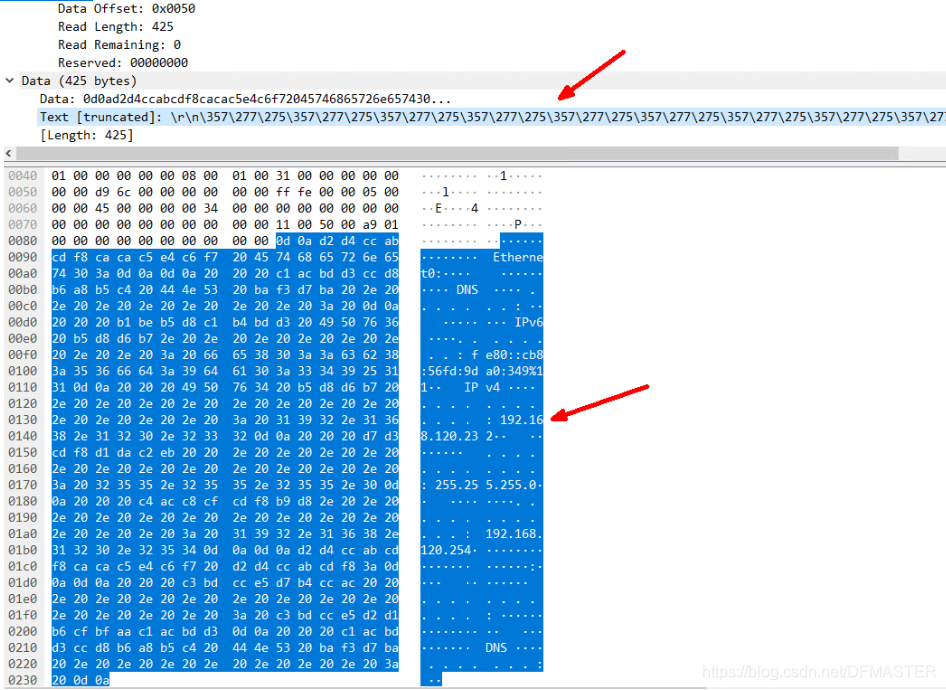The image size is (946, 690).
Task: Click offset 0100 in hex dump
Action: pyautogui.click(x=22, y=371)
